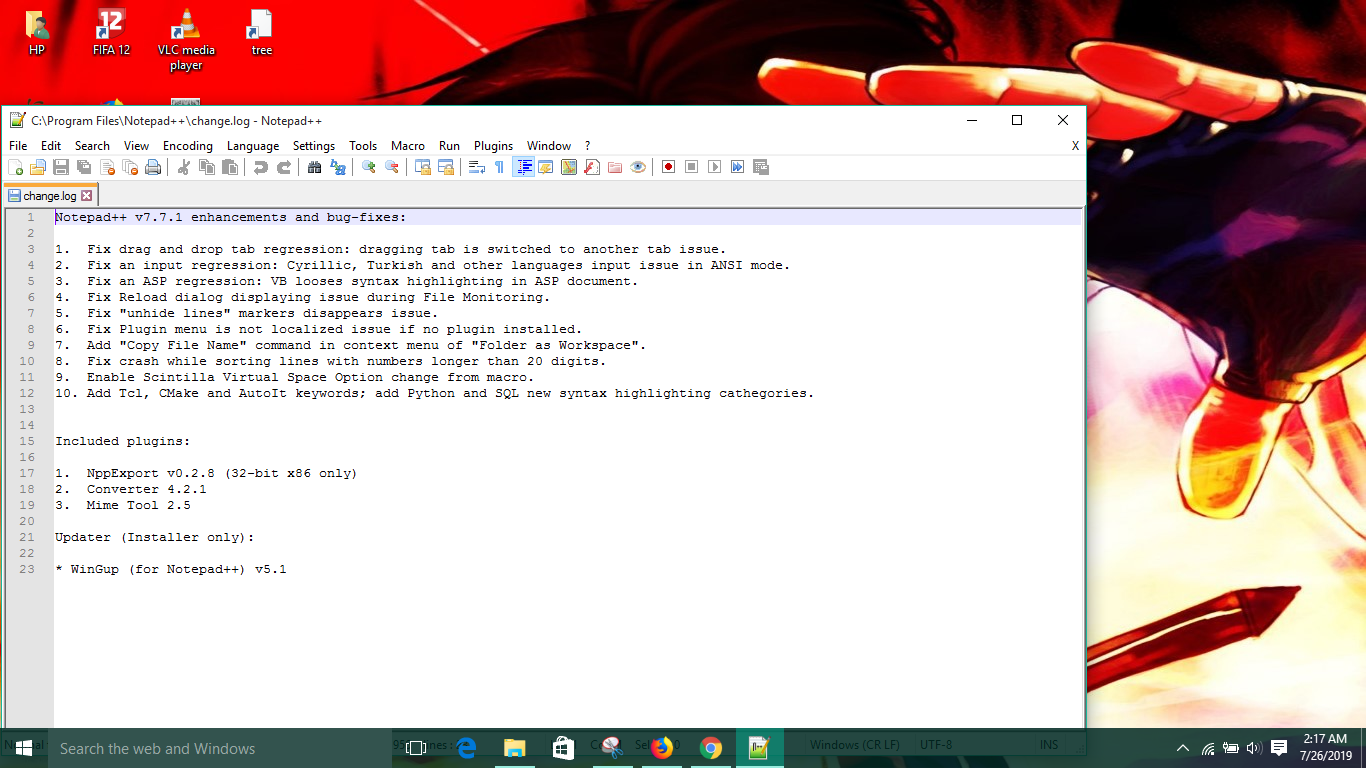Click the Cut scissors icon
The image size is (1366, 768).
point(183,167)
